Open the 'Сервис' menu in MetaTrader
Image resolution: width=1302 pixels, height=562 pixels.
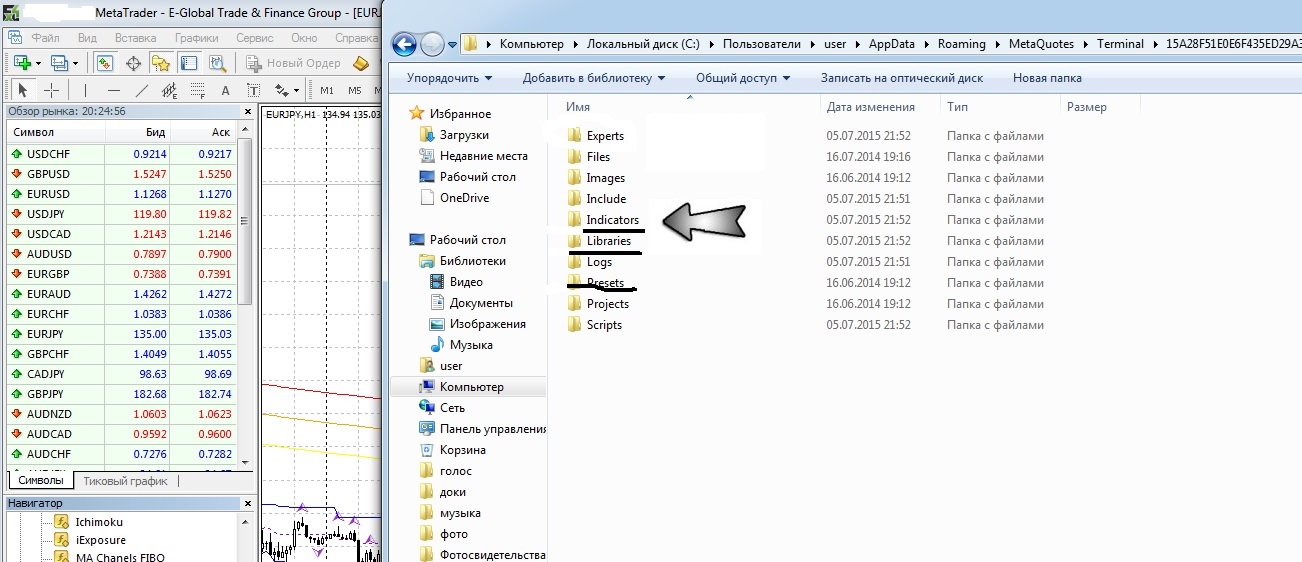point(255,38)
